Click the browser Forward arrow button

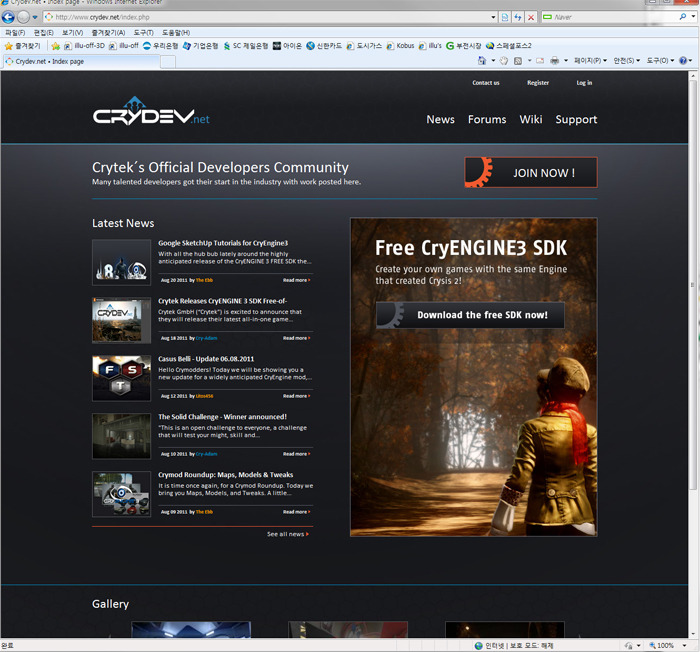point(23,17)
